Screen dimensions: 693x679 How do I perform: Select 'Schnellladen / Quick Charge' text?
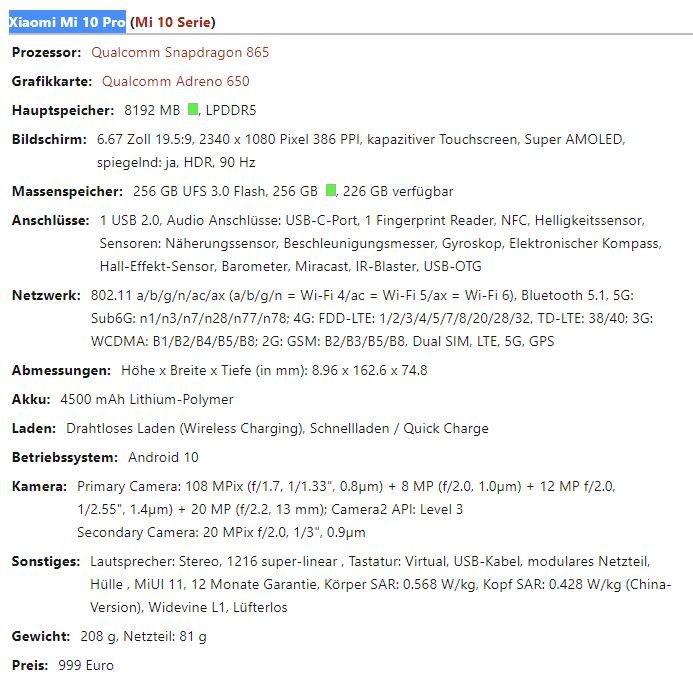click(x=399, y=428)
